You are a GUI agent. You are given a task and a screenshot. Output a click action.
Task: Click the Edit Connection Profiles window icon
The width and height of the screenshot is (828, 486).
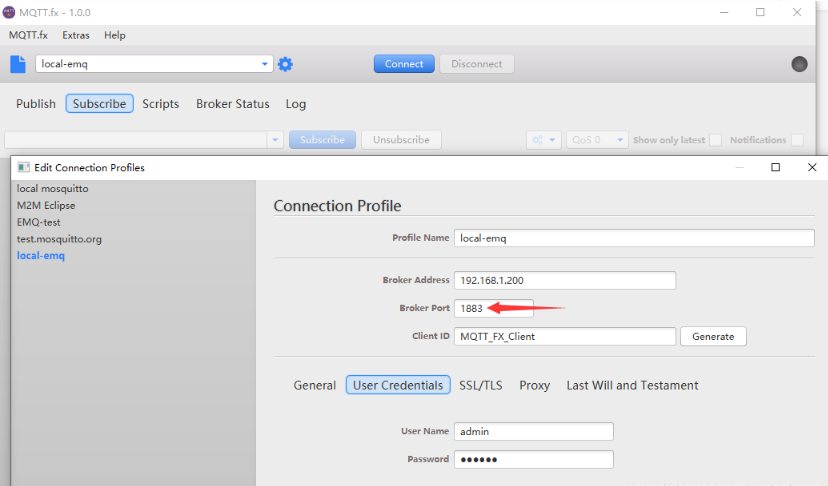click(x=23, y=167)
